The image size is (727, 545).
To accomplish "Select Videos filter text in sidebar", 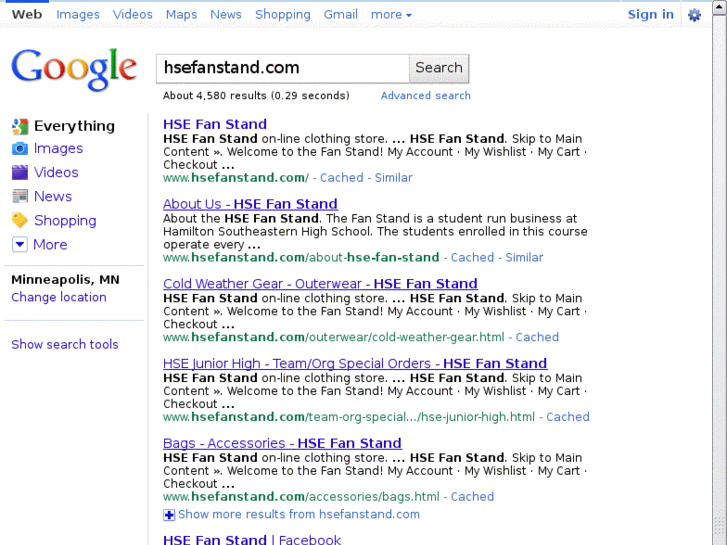I will (x=56, y=173).
